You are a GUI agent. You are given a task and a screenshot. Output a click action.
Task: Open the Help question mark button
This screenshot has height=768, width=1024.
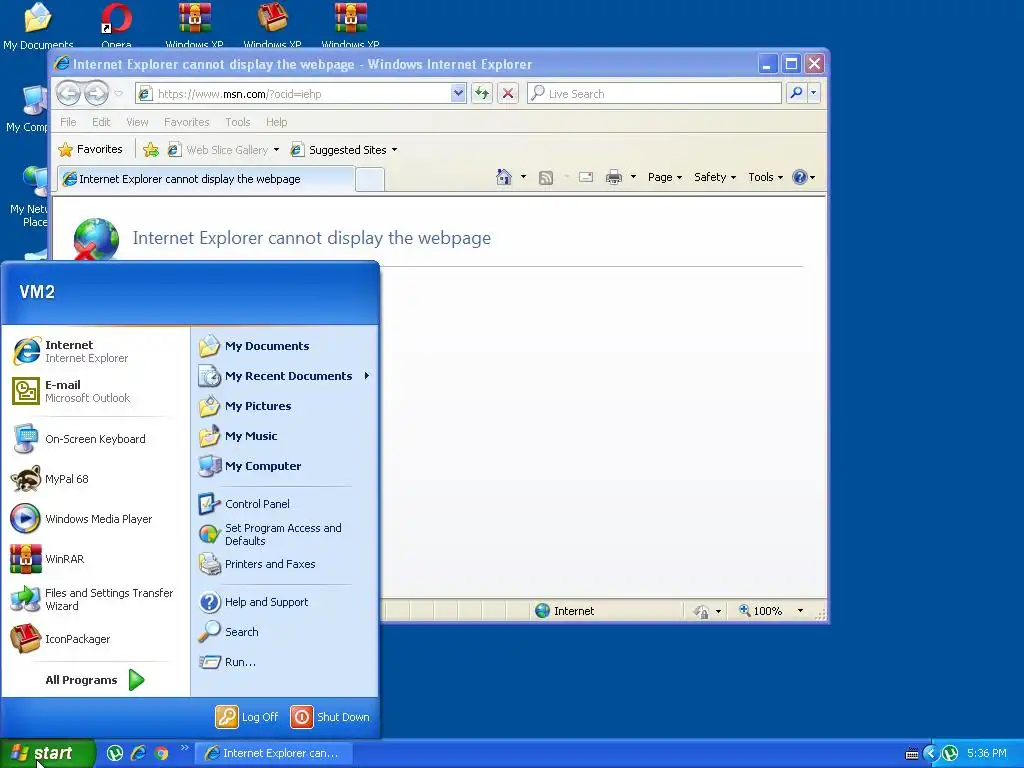click(803, 177)
